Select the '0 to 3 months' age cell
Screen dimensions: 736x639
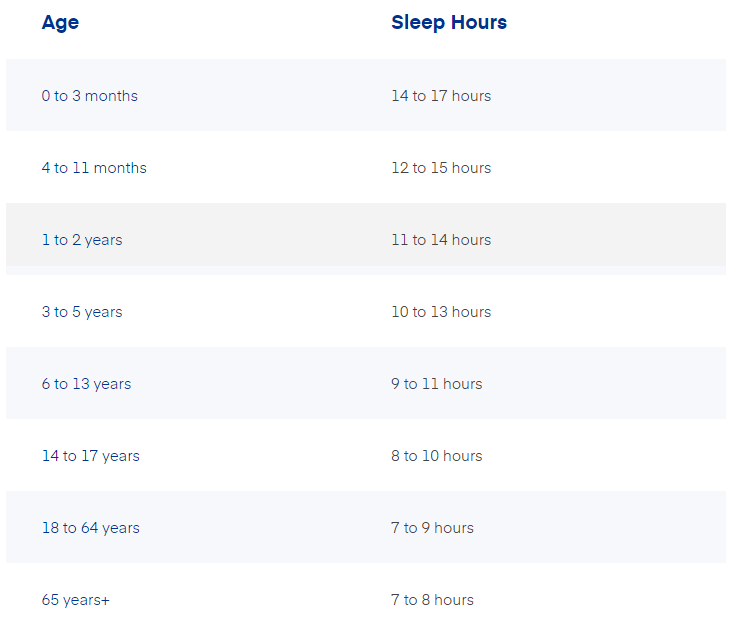pos(90,96)
